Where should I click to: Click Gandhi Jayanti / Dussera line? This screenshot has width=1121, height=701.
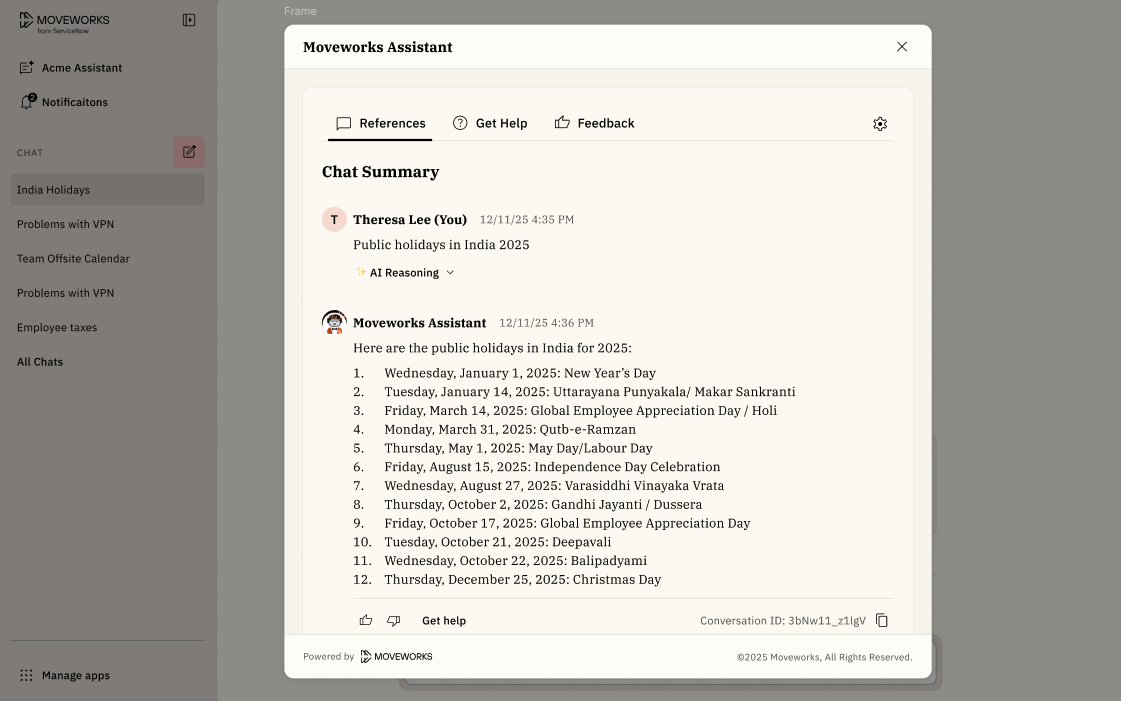(543, 504)
